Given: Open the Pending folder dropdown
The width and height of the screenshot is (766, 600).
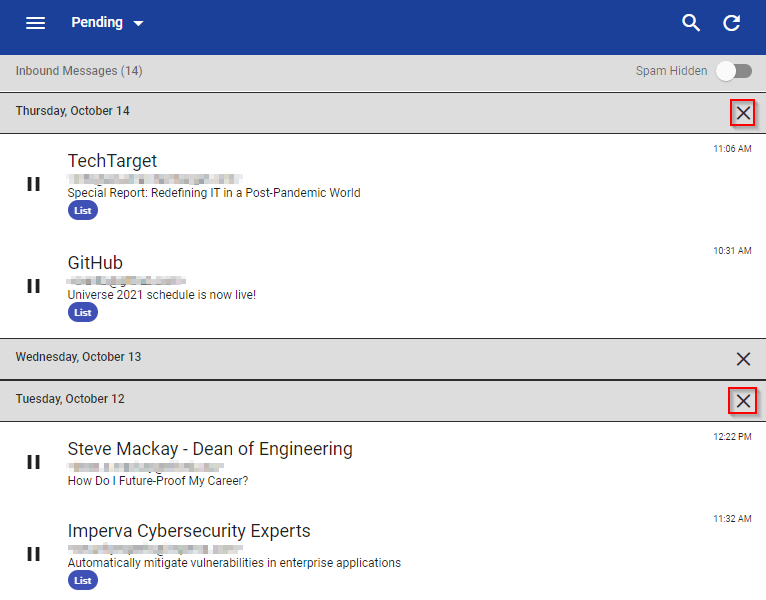Looking at the screenshot, I should pos(107,22).
